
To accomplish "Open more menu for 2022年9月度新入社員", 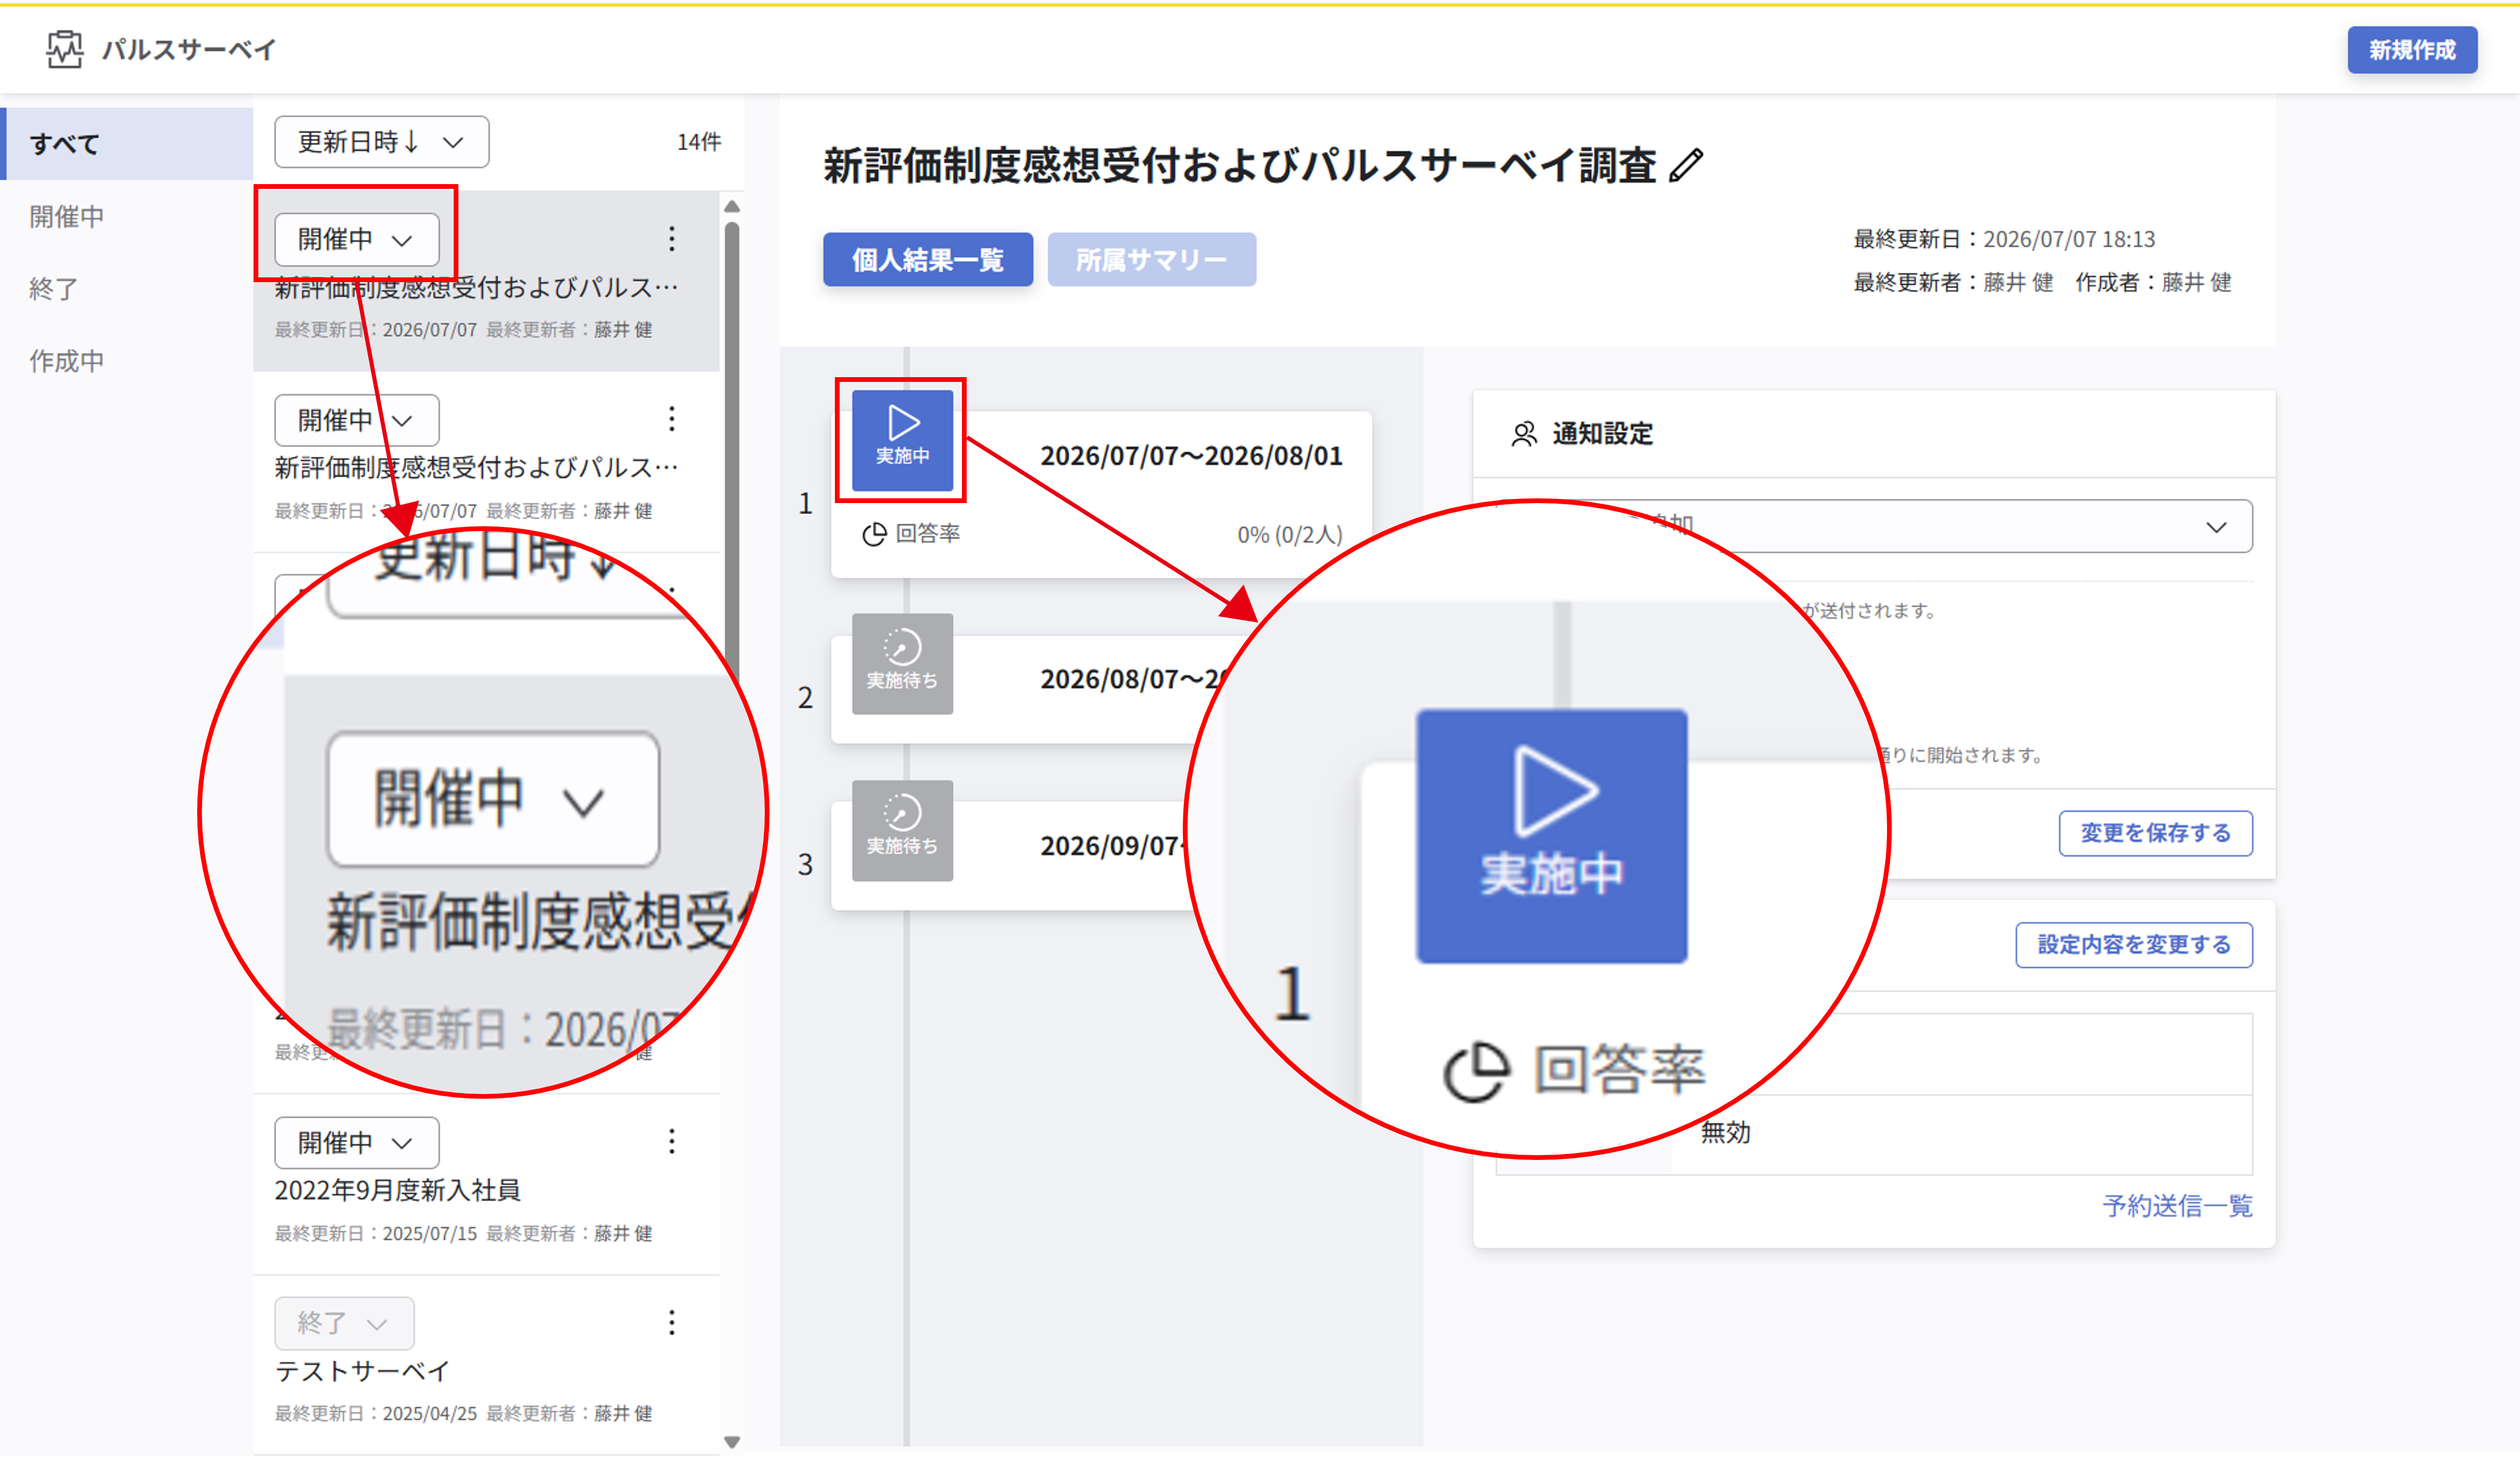I will point(671,1141).
